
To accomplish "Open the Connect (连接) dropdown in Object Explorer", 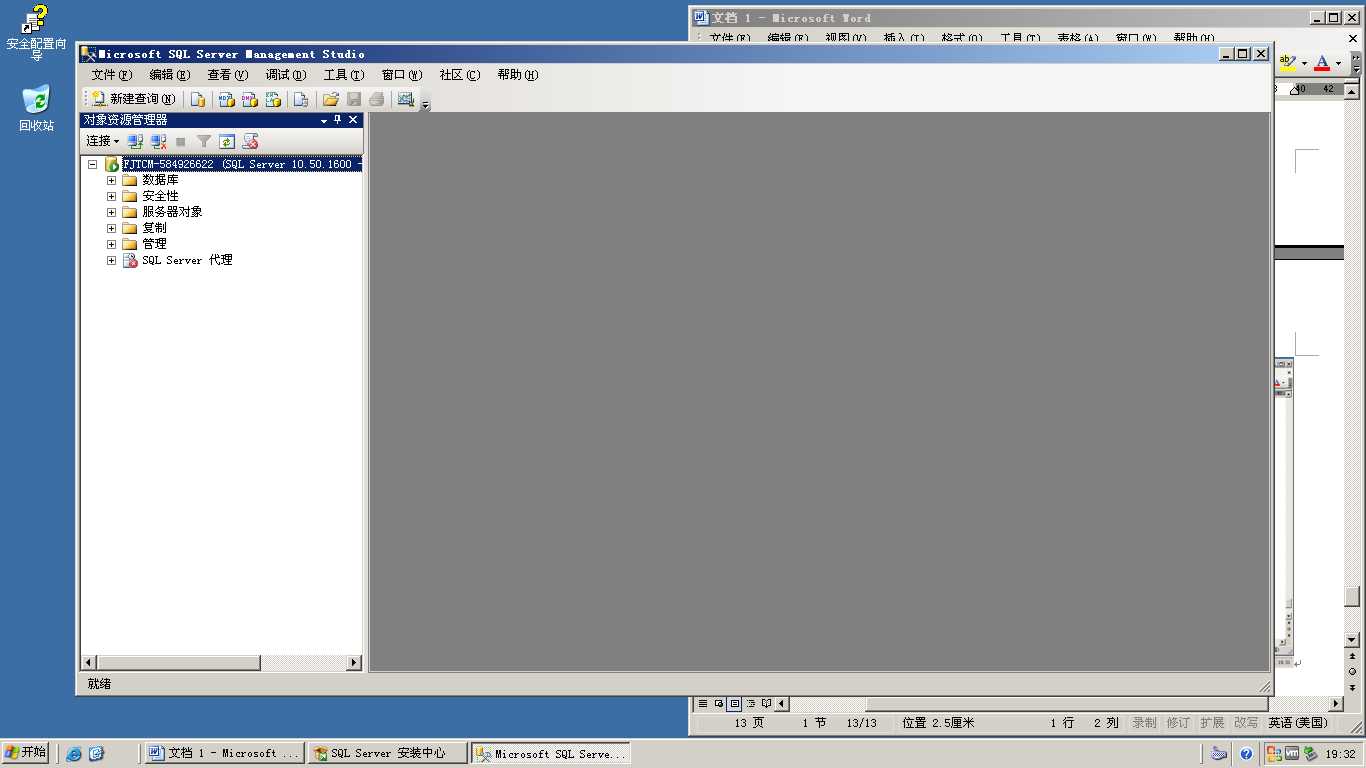I will (x=102, y=141).
